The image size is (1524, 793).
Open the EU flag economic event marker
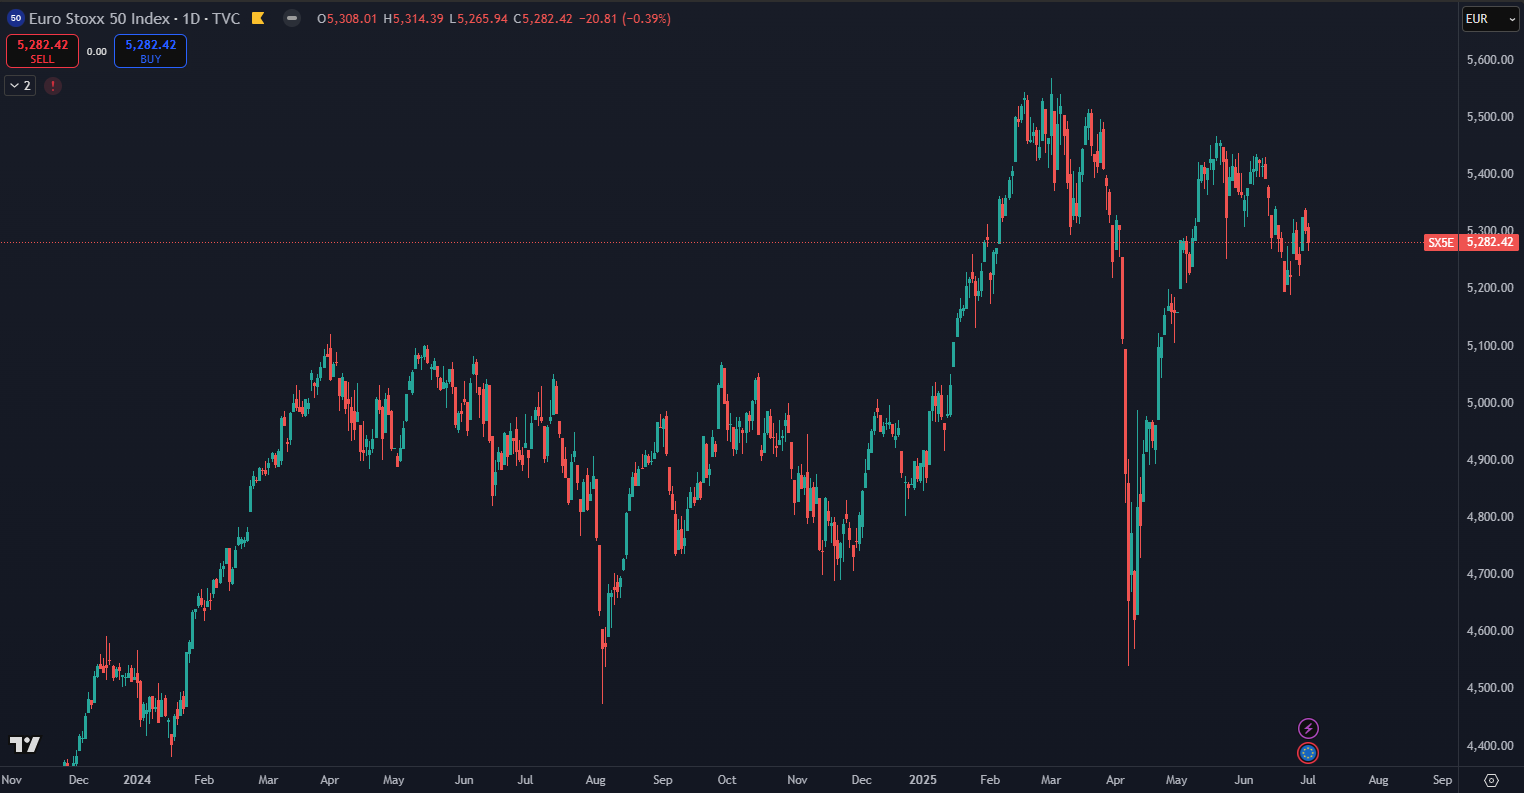click(1308, 753)
